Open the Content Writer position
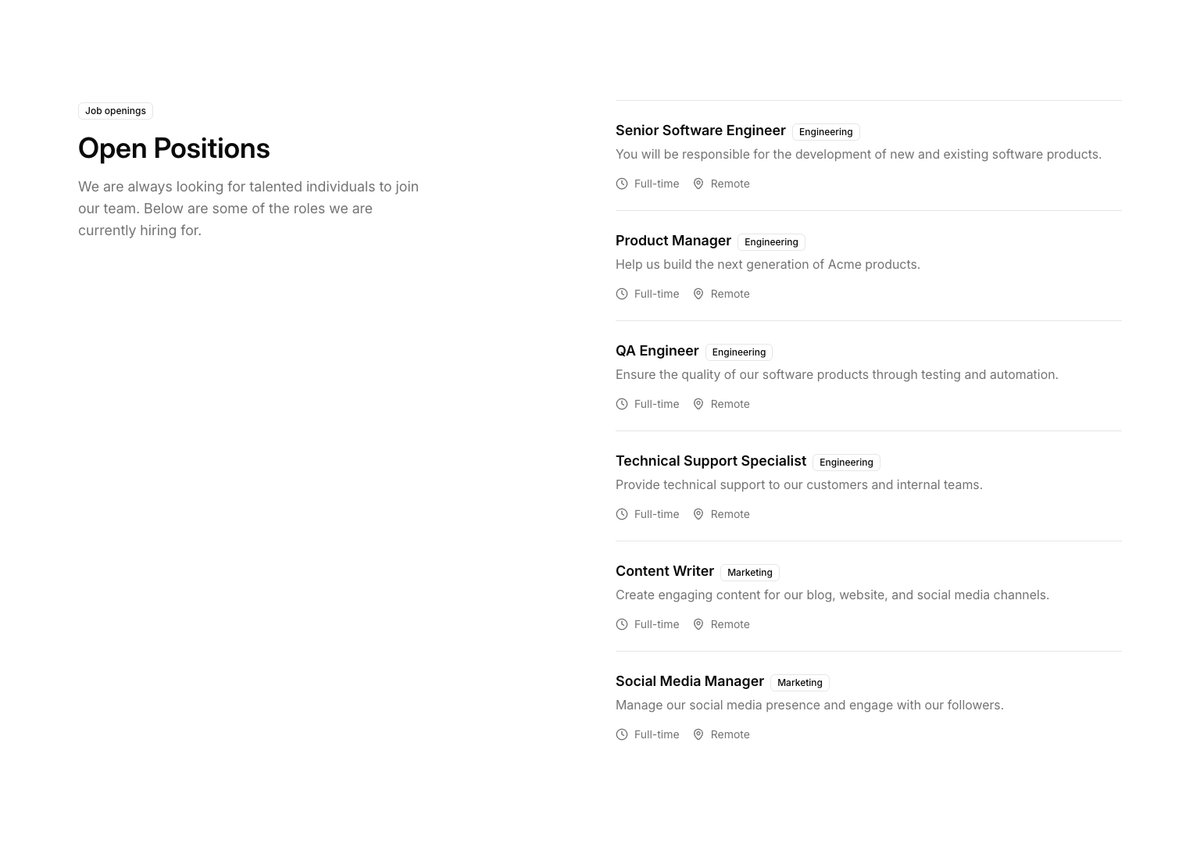The image size is (1200, 861). coord(665,571)
